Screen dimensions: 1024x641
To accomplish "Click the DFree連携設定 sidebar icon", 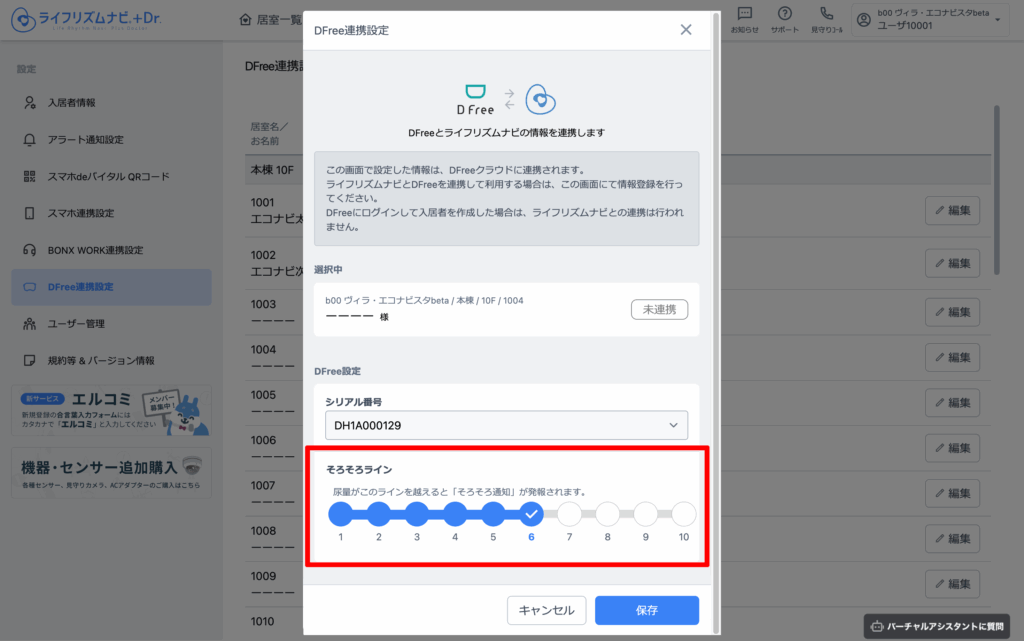I will pyautogui.click(x=29, y=287).
